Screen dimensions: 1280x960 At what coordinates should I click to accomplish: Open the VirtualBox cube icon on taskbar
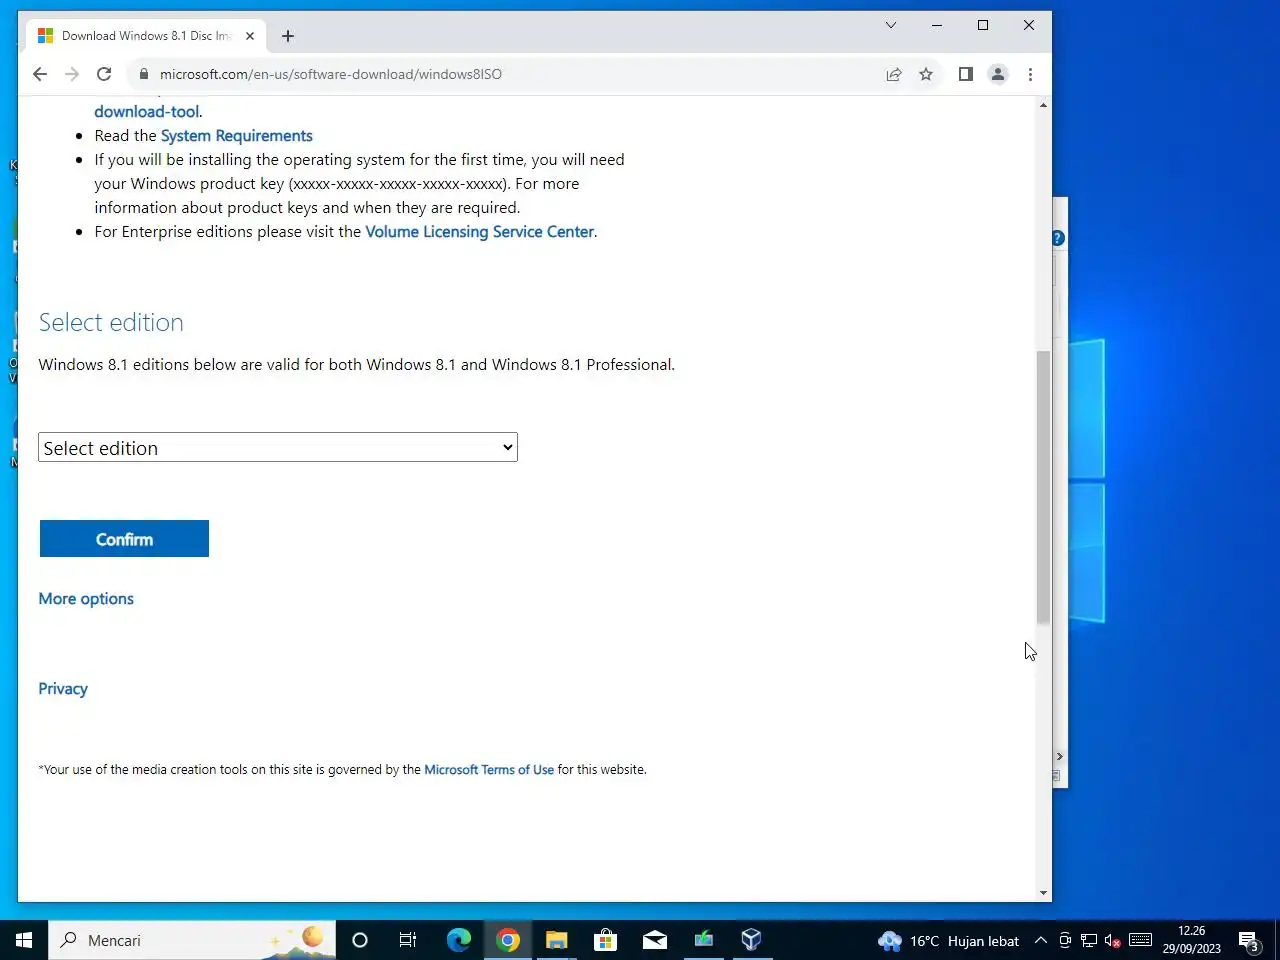pos(752,940)
